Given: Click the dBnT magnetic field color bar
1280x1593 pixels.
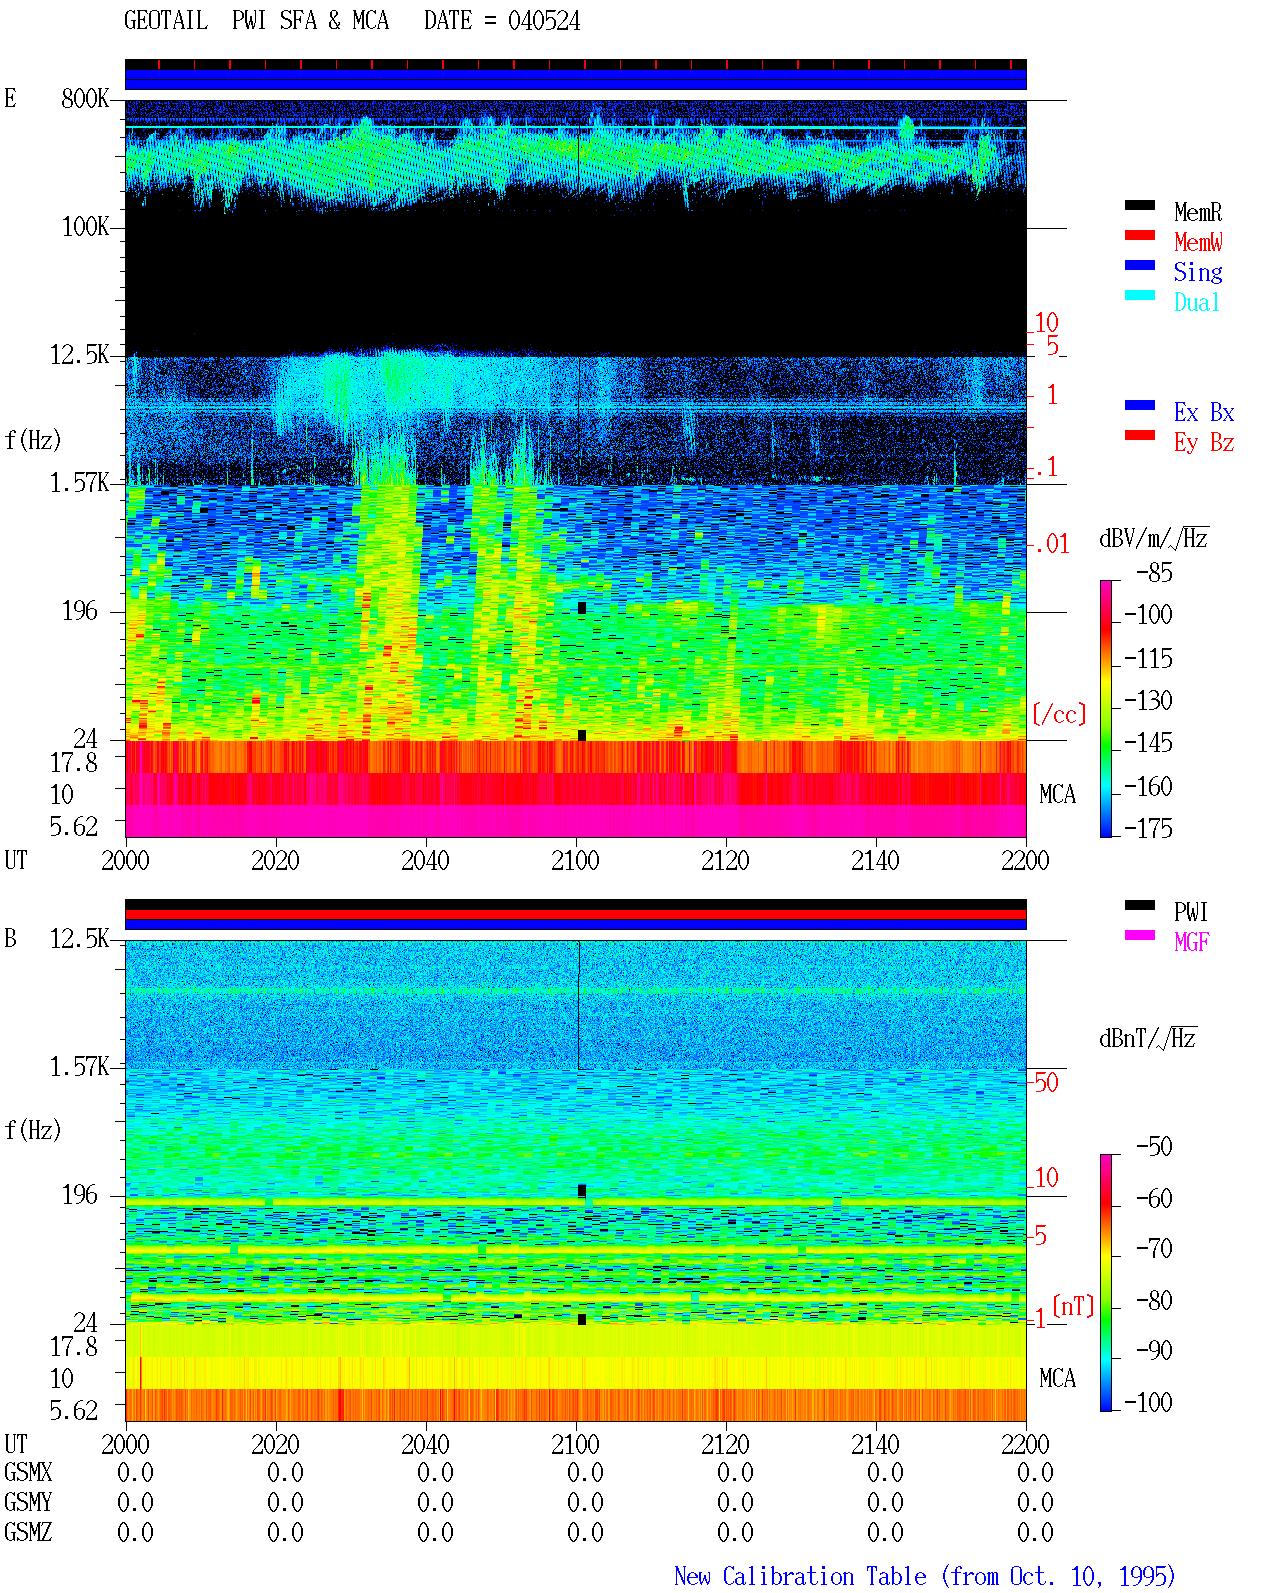Looking at the screenshot, I should 1106,1283.
